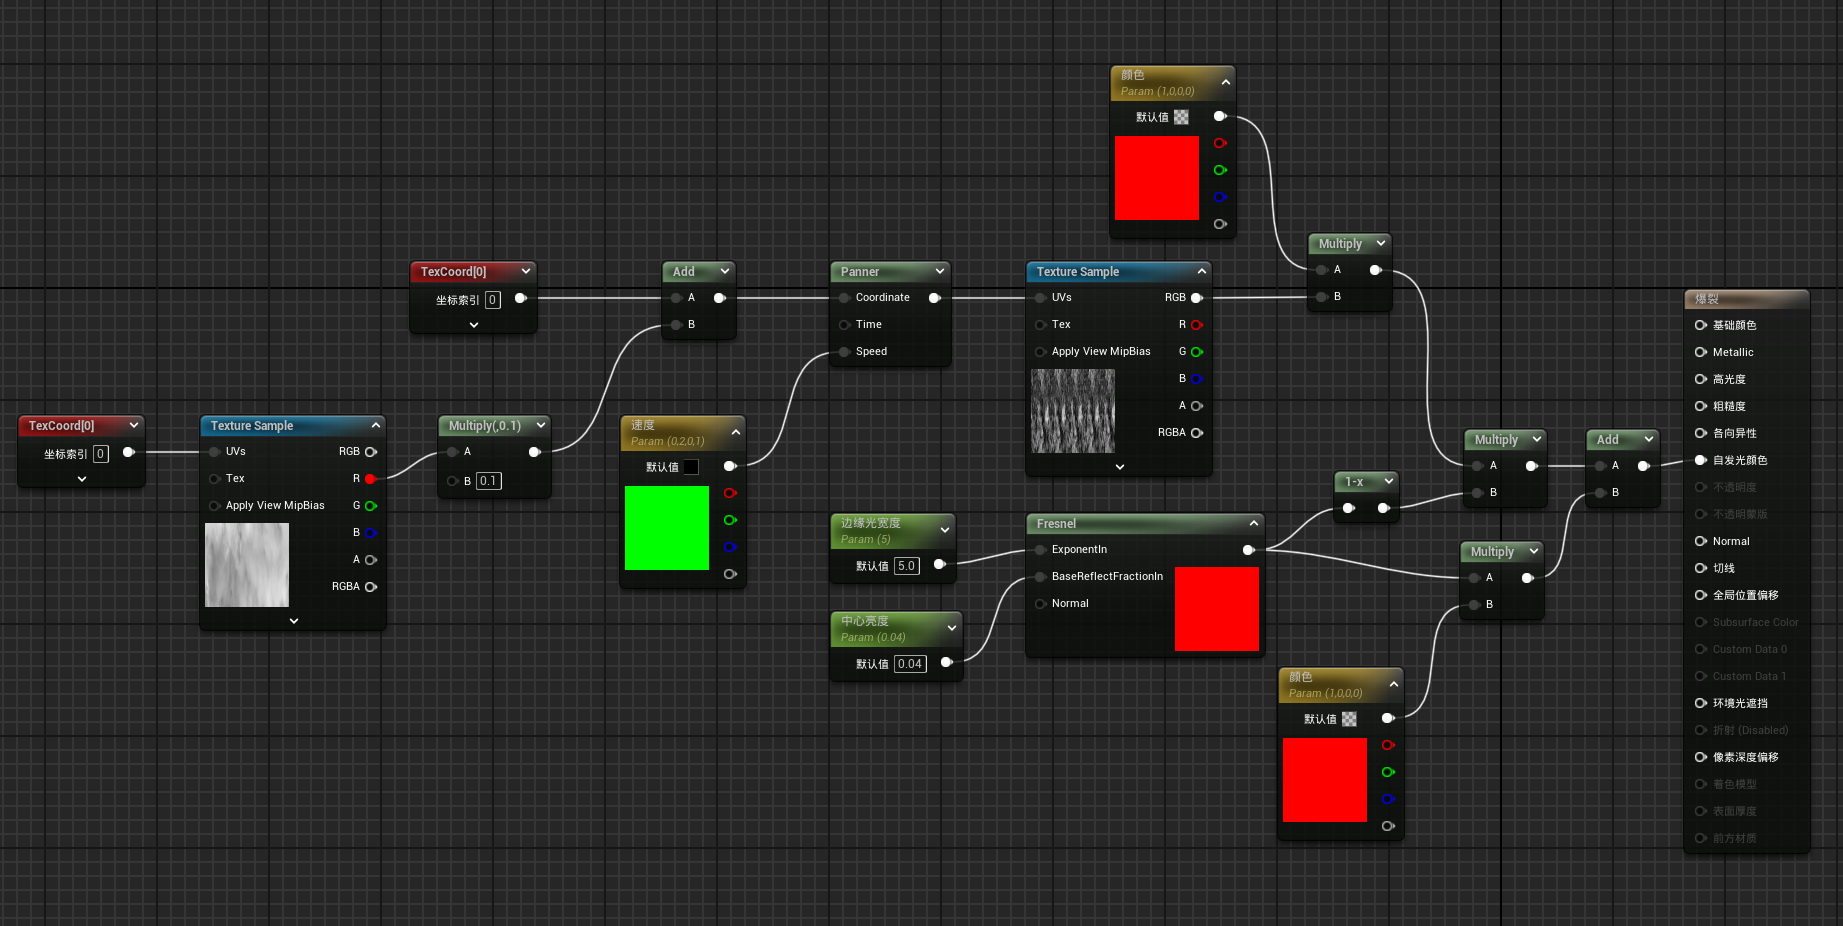This screenshot has width=1843, height=926.
Task: Click the 1-x node output pin
Action: coord(1384,508)
